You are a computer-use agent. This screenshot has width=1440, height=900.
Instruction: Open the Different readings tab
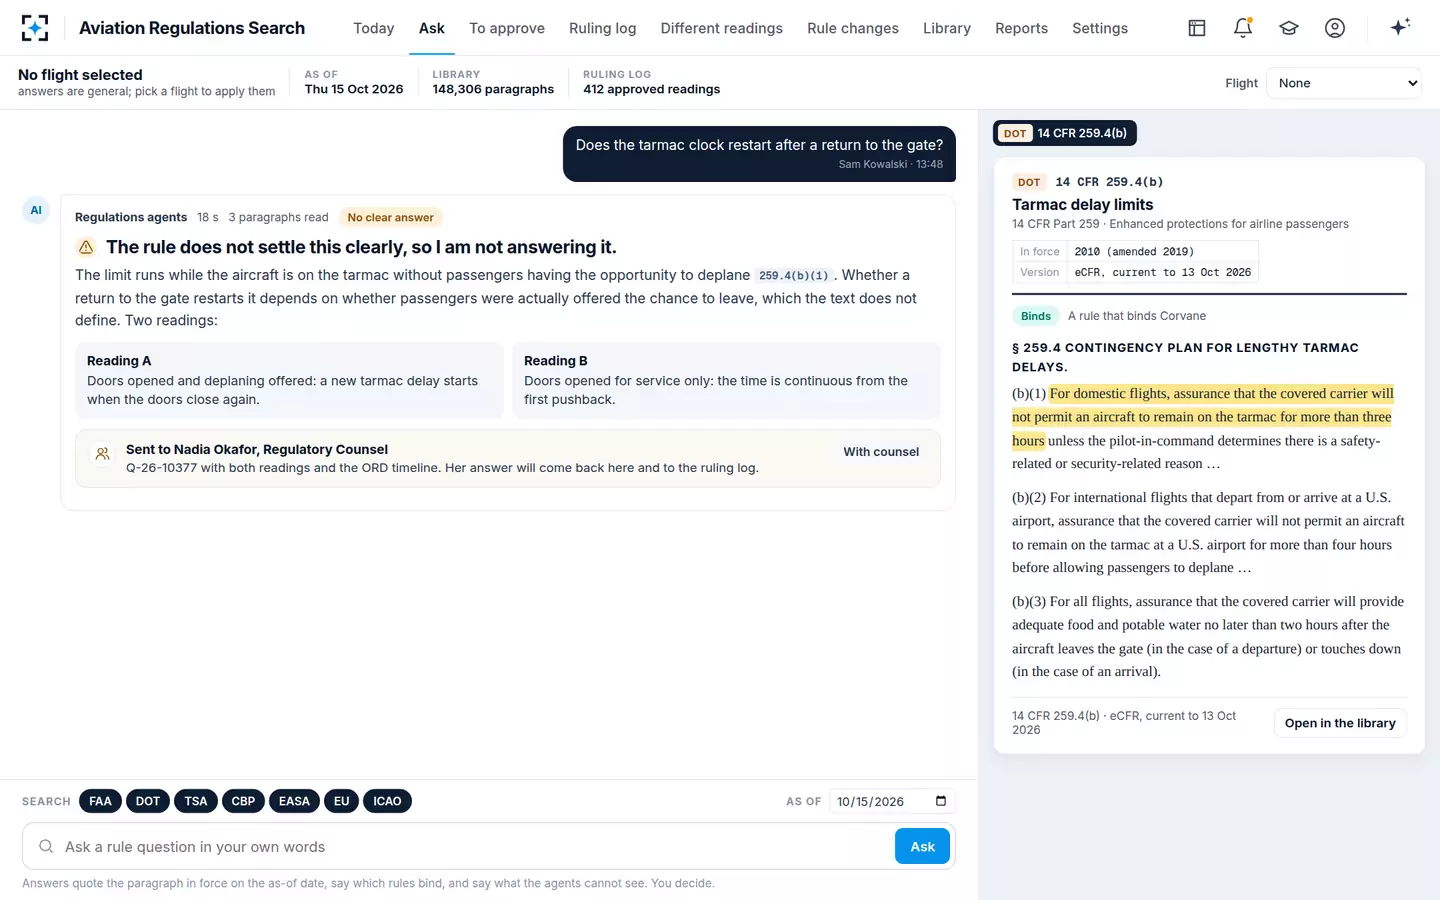pos(722,28)
